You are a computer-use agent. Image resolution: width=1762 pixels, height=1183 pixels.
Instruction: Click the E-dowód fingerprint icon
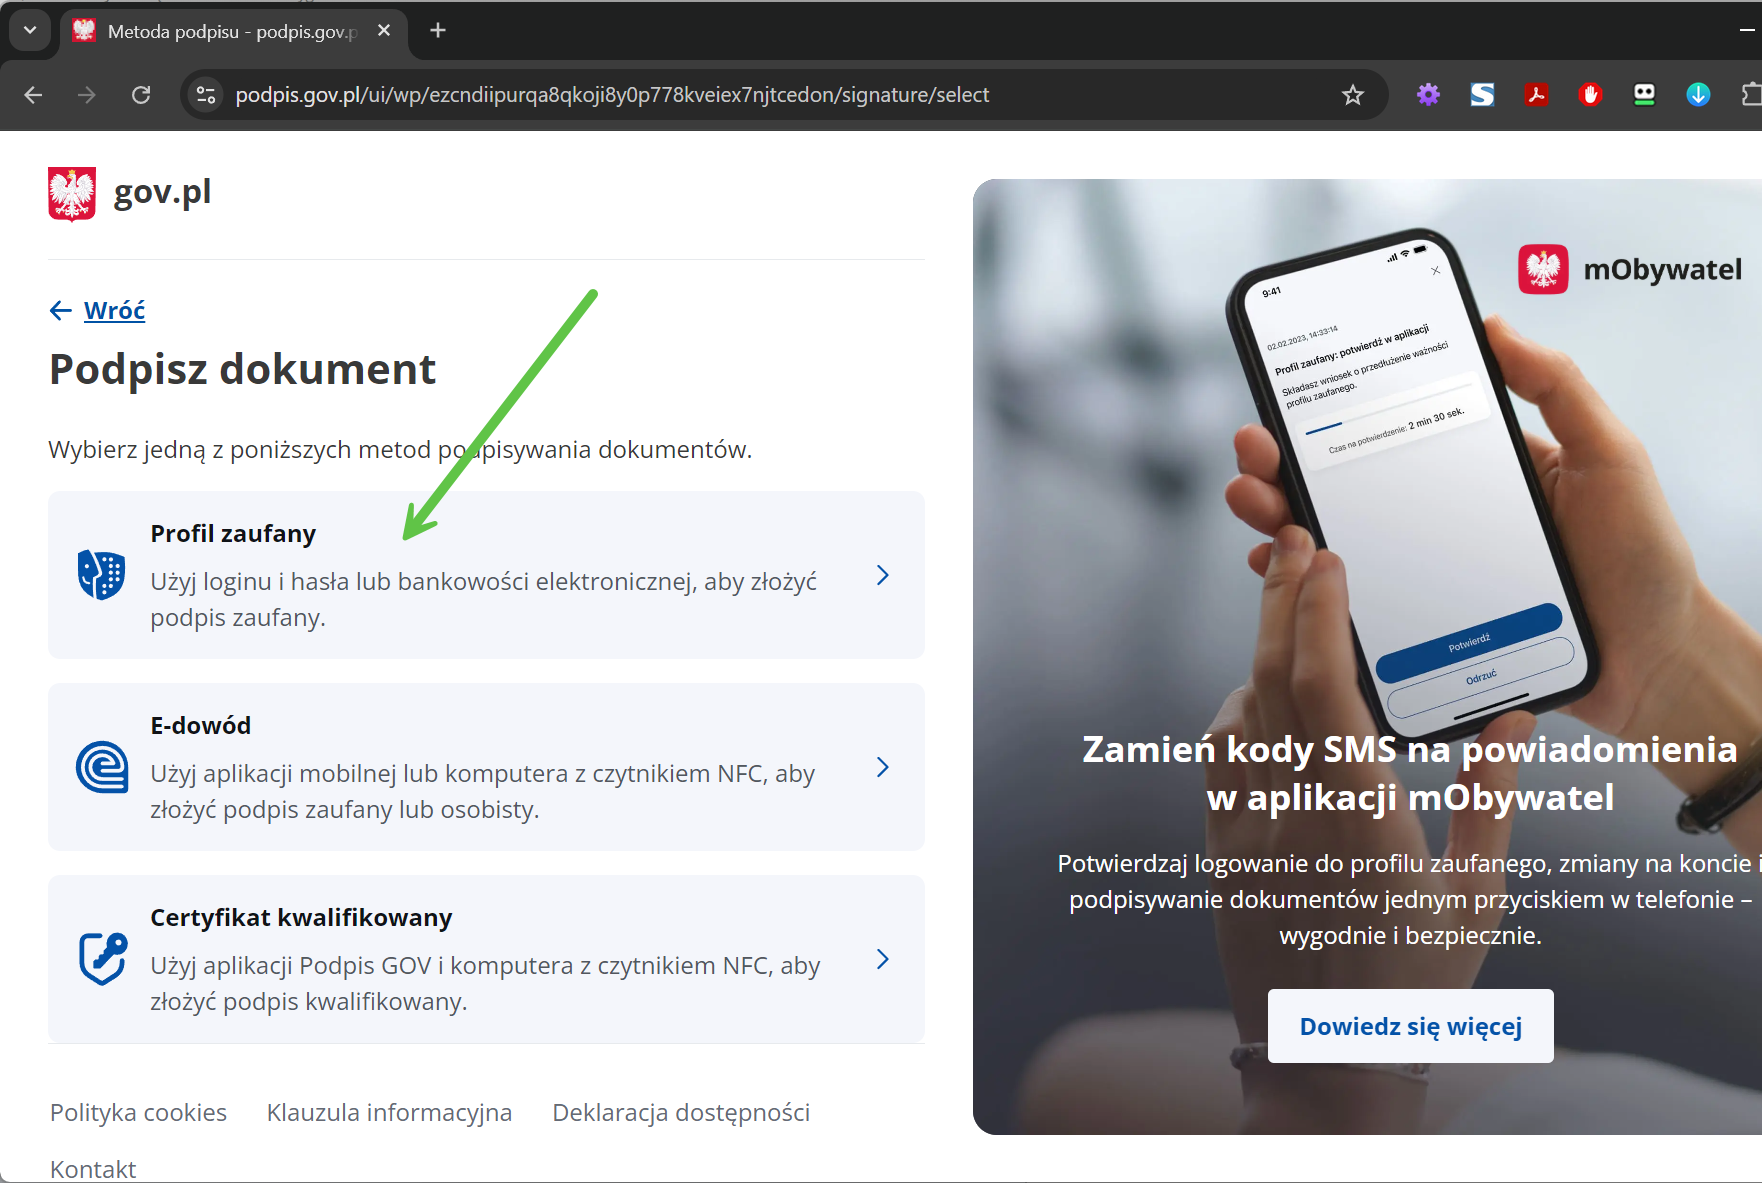[x=101, y=767]
